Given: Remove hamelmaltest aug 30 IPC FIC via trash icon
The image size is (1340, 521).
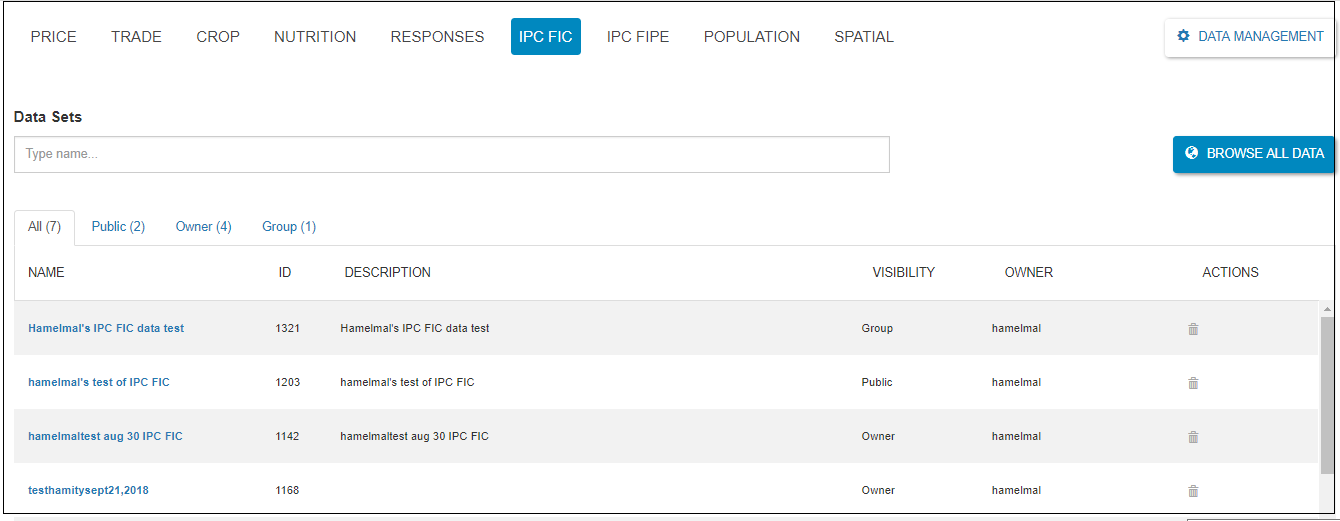Looking at the screenshot, I should tap(1193, 437).
